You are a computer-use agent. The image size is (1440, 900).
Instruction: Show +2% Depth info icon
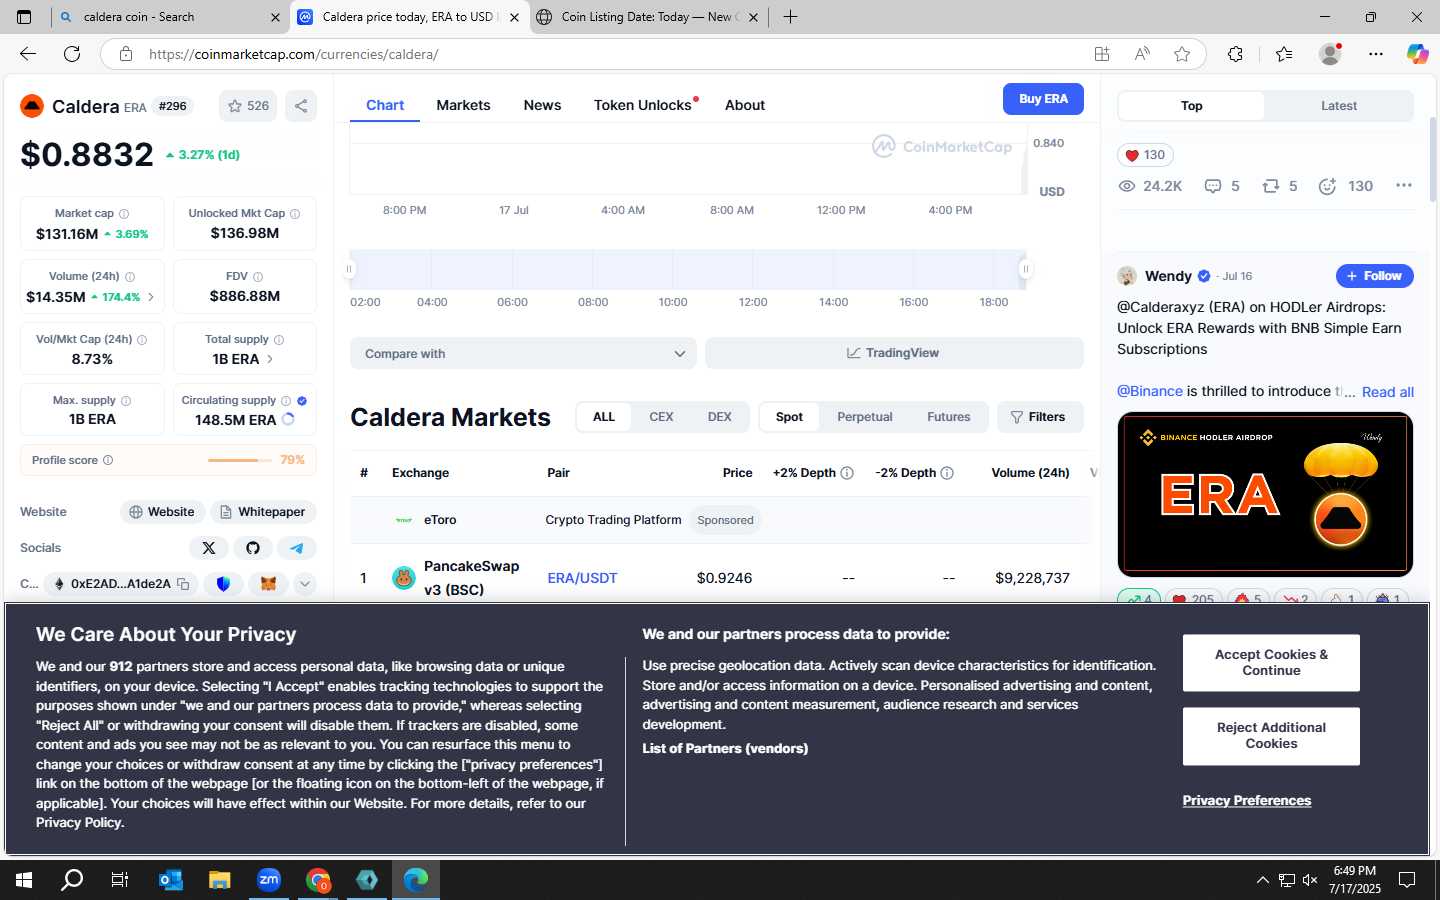pyautogui.click(x=847, y=473)
